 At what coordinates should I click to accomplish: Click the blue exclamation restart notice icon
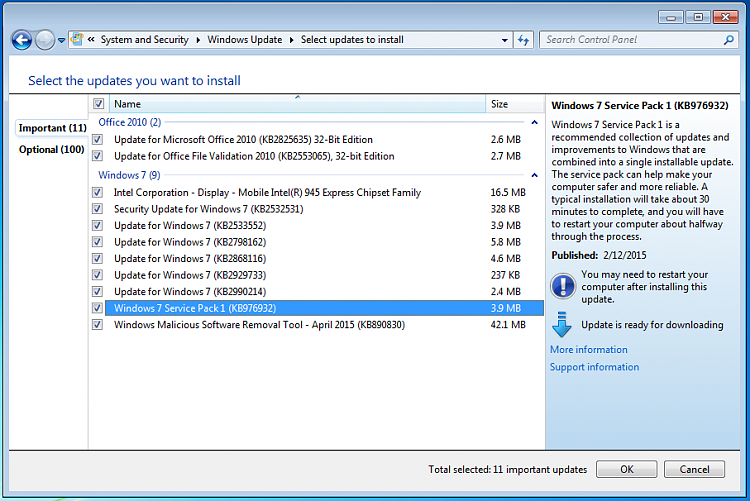(563, 286)
